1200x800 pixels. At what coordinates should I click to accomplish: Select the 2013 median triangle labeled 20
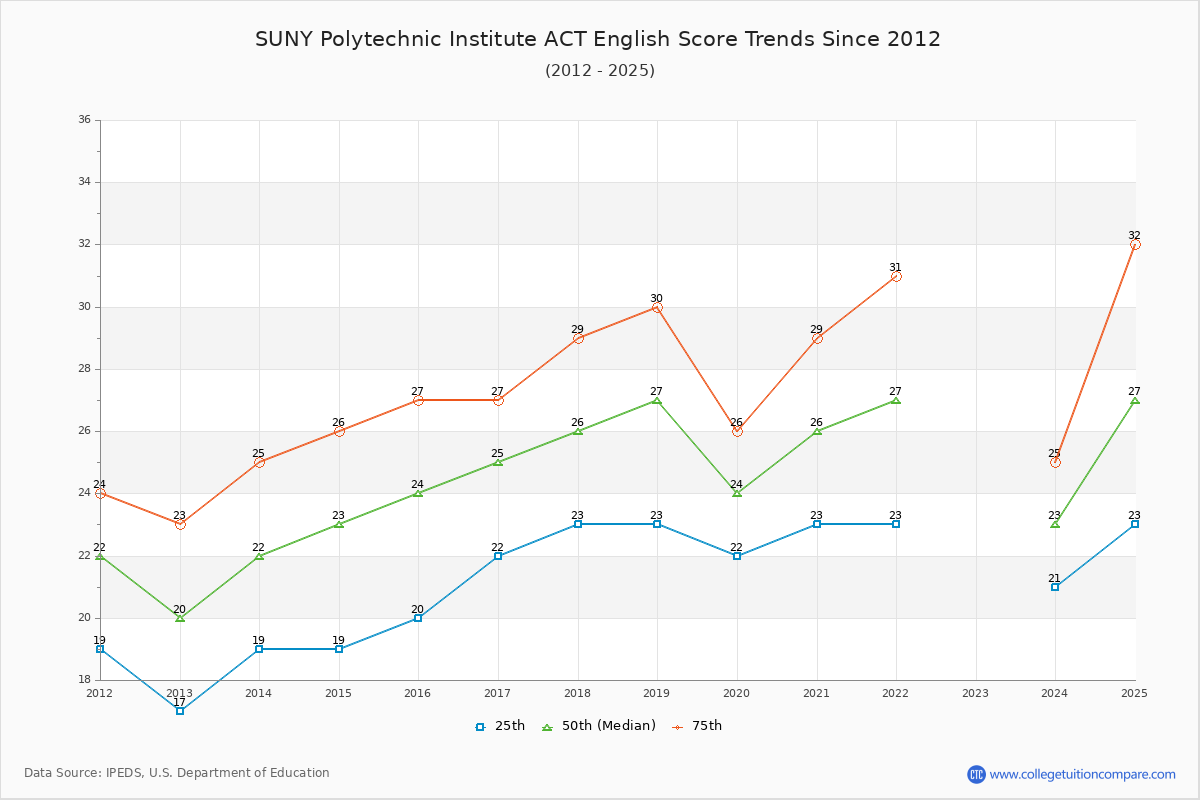tap(180, 618)
